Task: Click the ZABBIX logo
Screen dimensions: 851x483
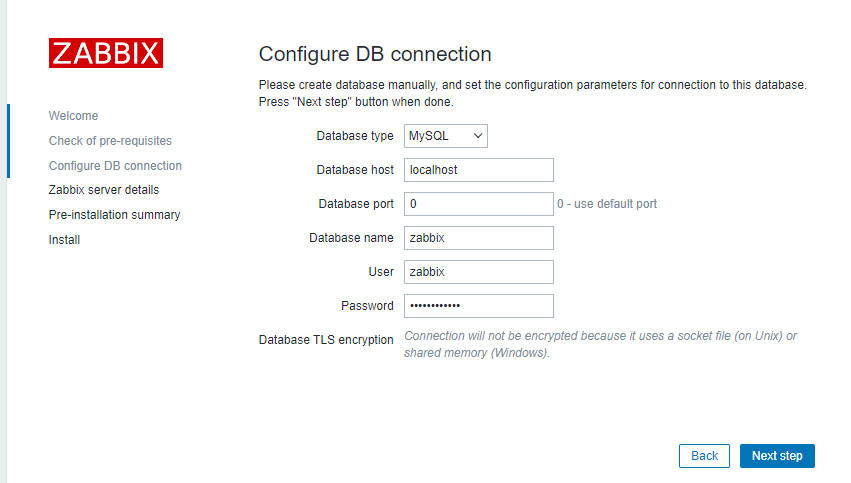Action: click(x=105, y=53)
